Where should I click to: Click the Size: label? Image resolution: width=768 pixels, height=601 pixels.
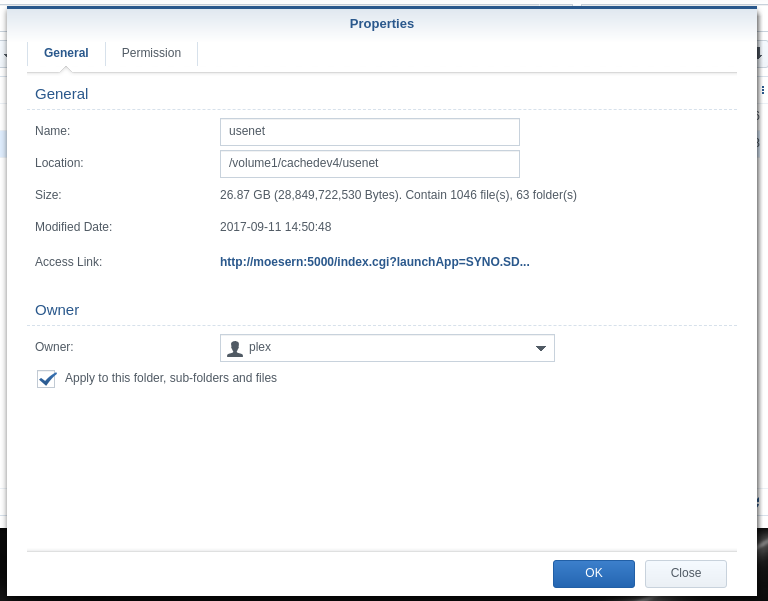click(x=48, y=195)
